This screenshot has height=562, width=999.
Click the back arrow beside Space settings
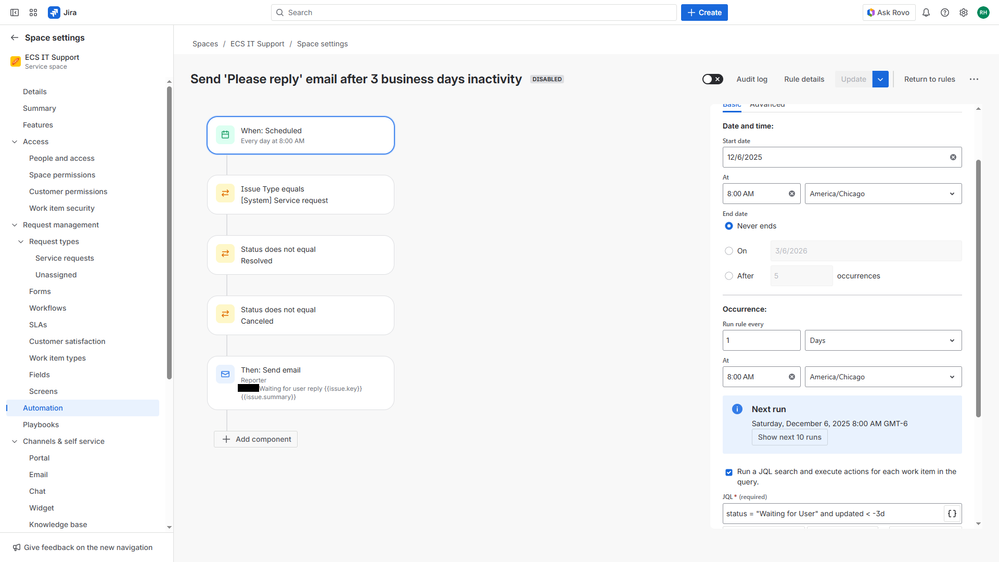(14, 38)
